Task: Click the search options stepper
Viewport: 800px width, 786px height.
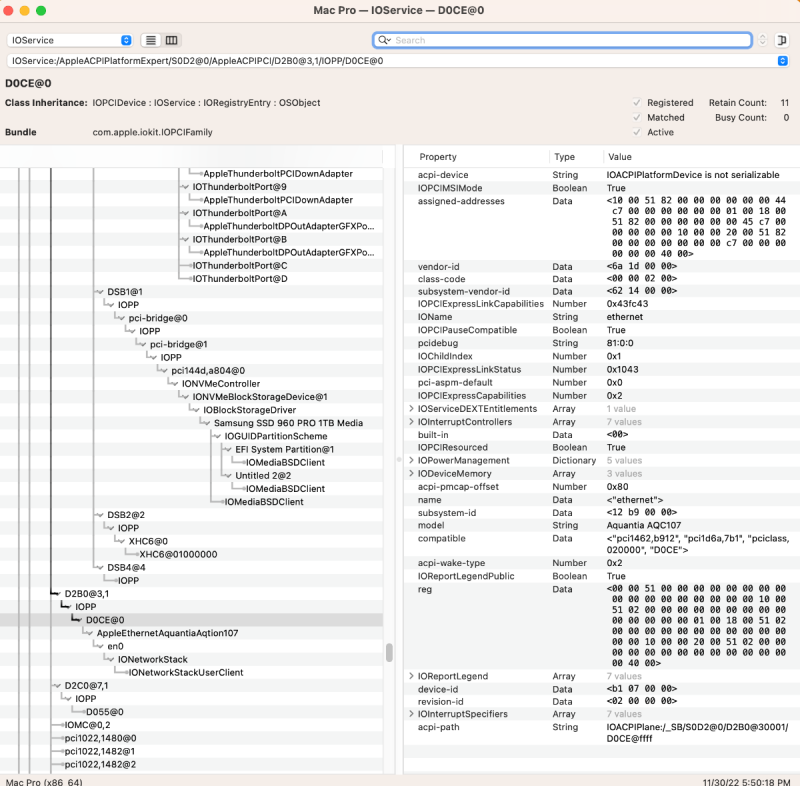Action: pyautogui.click(x=763, y=40)
